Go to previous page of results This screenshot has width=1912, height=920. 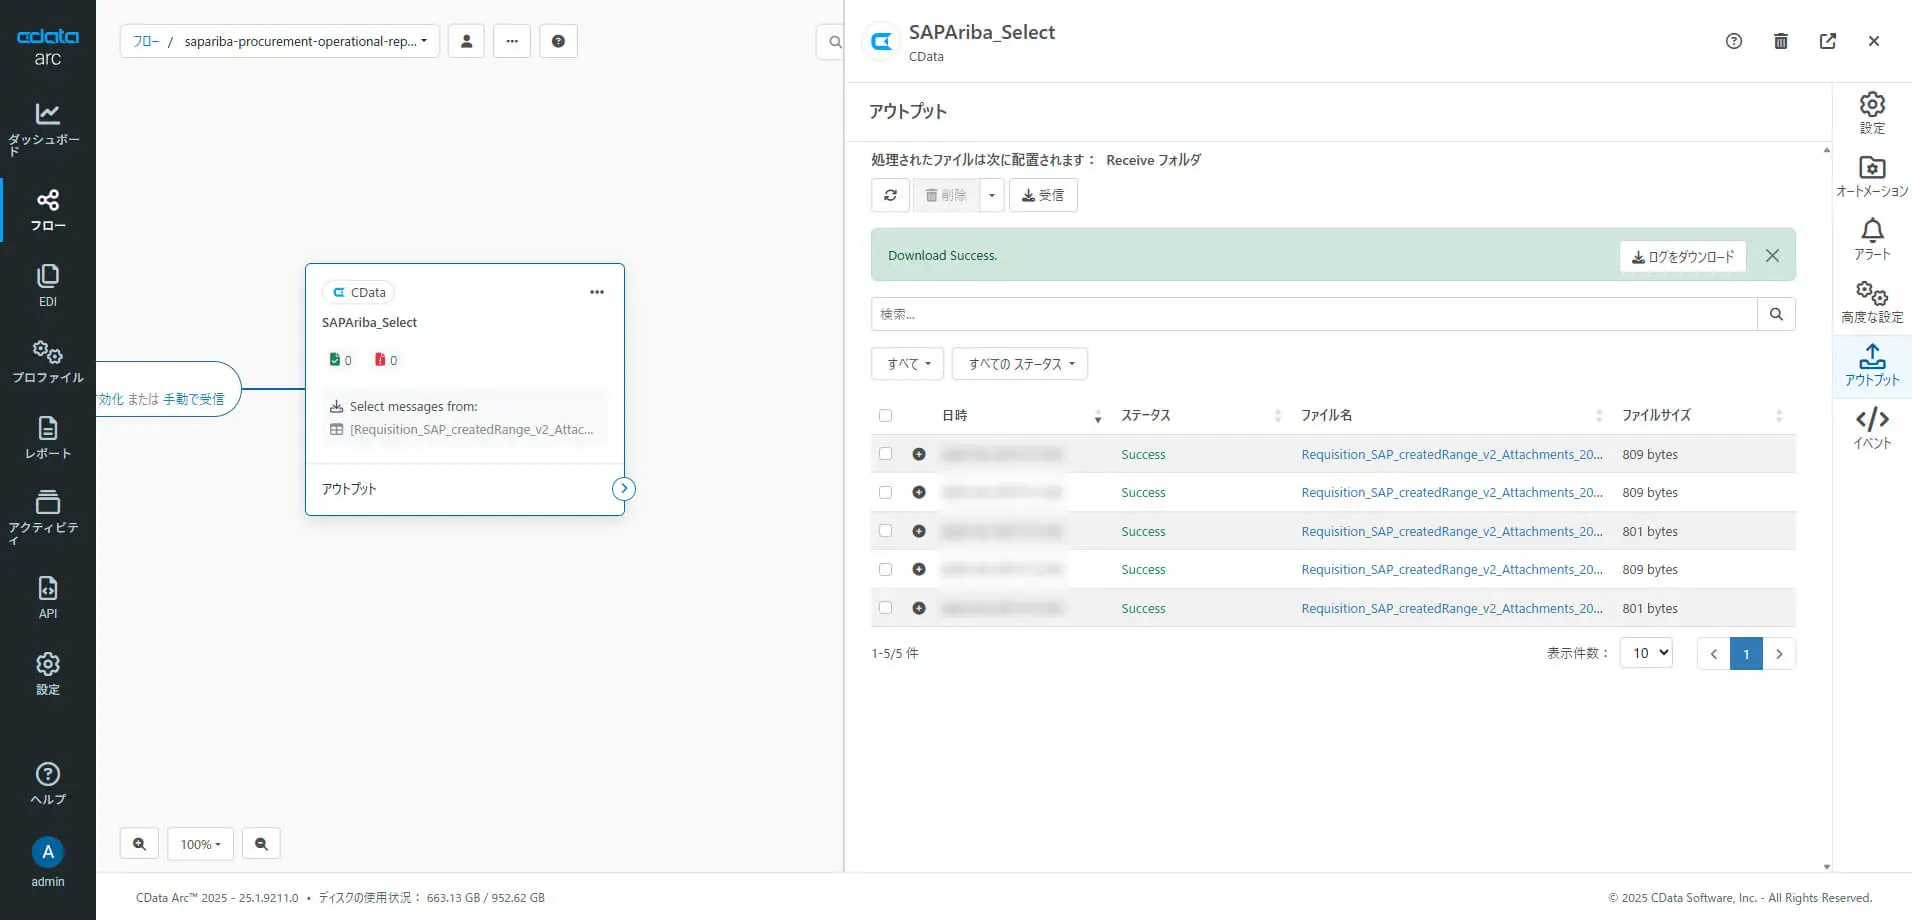click(x=1714, y=653)
